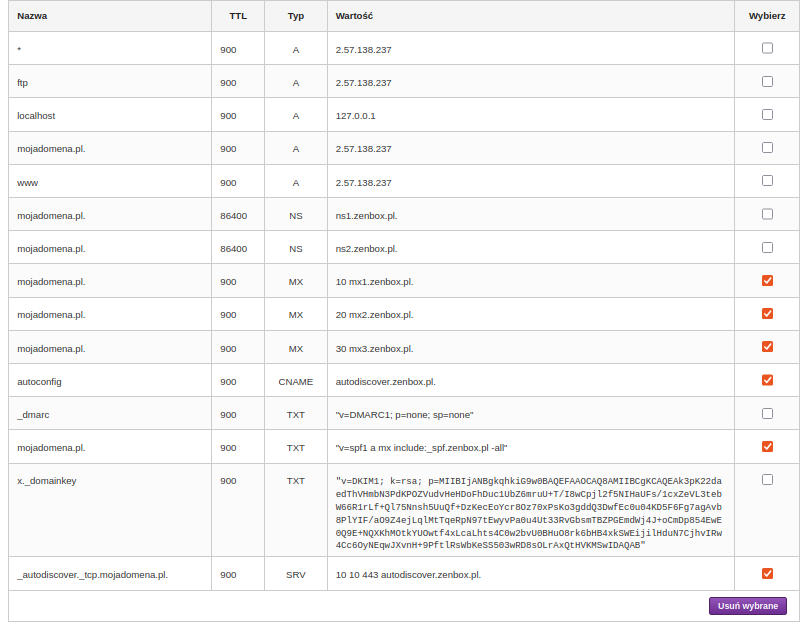Select the ftp record checkbox
The width and height of the screenshot is (811, 624).
767,81
